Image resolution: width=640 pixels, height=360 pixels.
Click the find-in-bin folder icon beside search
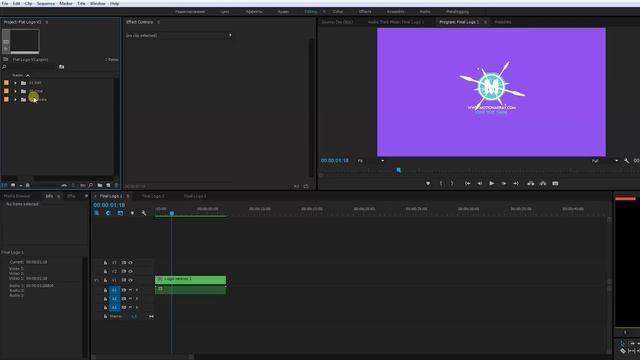click(x=61, y=67)
